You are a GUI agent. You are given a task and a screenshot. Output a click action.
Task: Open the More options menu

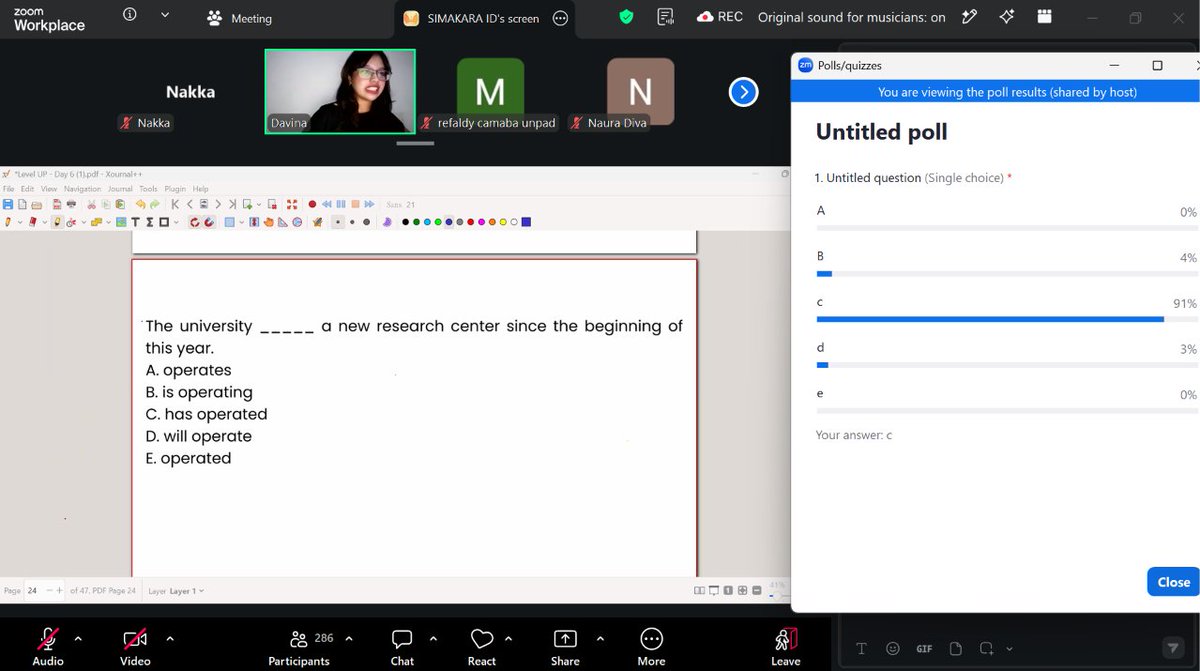pyautogui.click(x=651, y=645)
